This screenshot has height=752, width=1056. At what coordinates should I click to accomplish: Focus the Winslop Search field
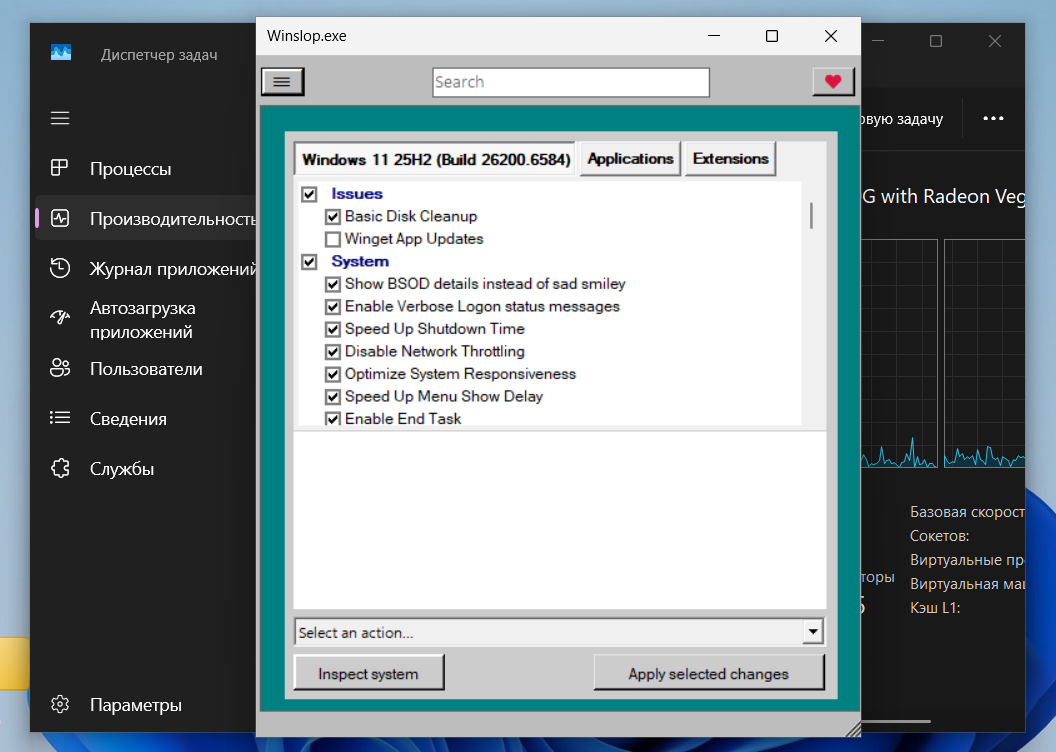(x=570, y=82)
